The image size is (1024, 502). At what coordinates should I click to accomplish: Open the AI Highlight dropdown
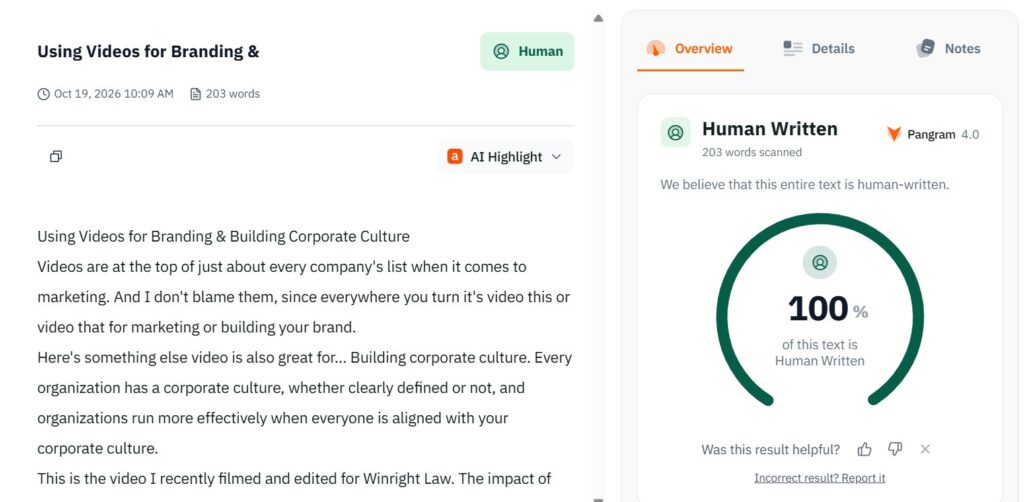pos(505,157)
